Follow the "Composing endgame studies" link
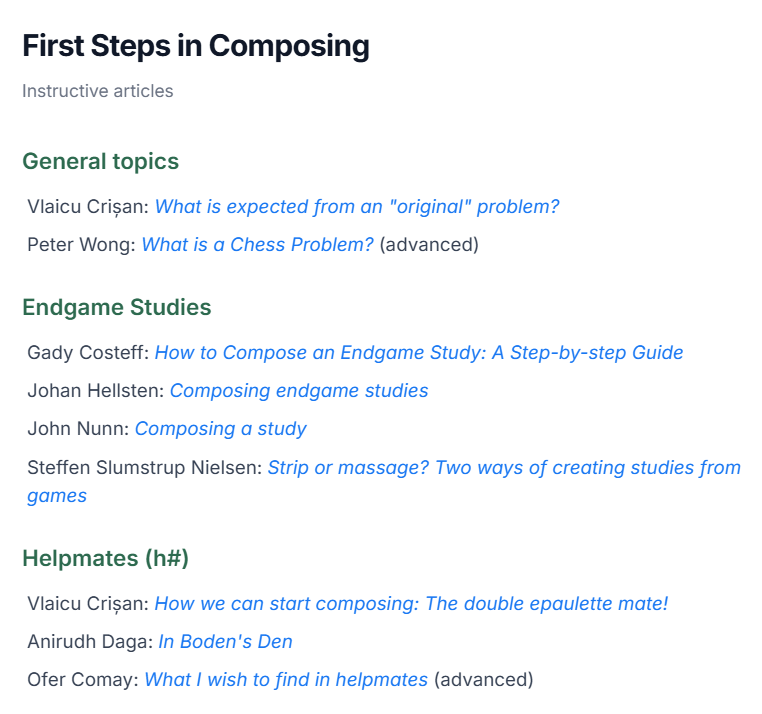The height and width of the screenshot is (714, 762). tap(298, 391)
